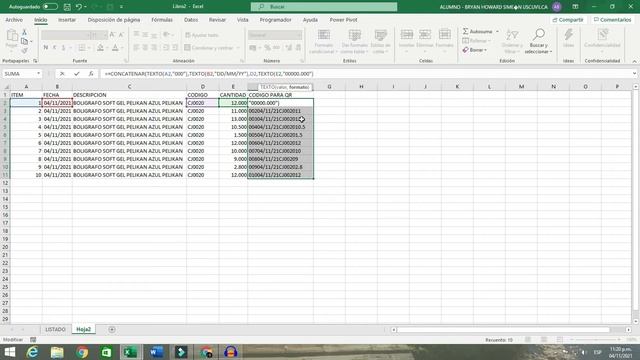Click the Autosuma sigma button
Viewport: 640px width, 360px height.
(477, 31)
